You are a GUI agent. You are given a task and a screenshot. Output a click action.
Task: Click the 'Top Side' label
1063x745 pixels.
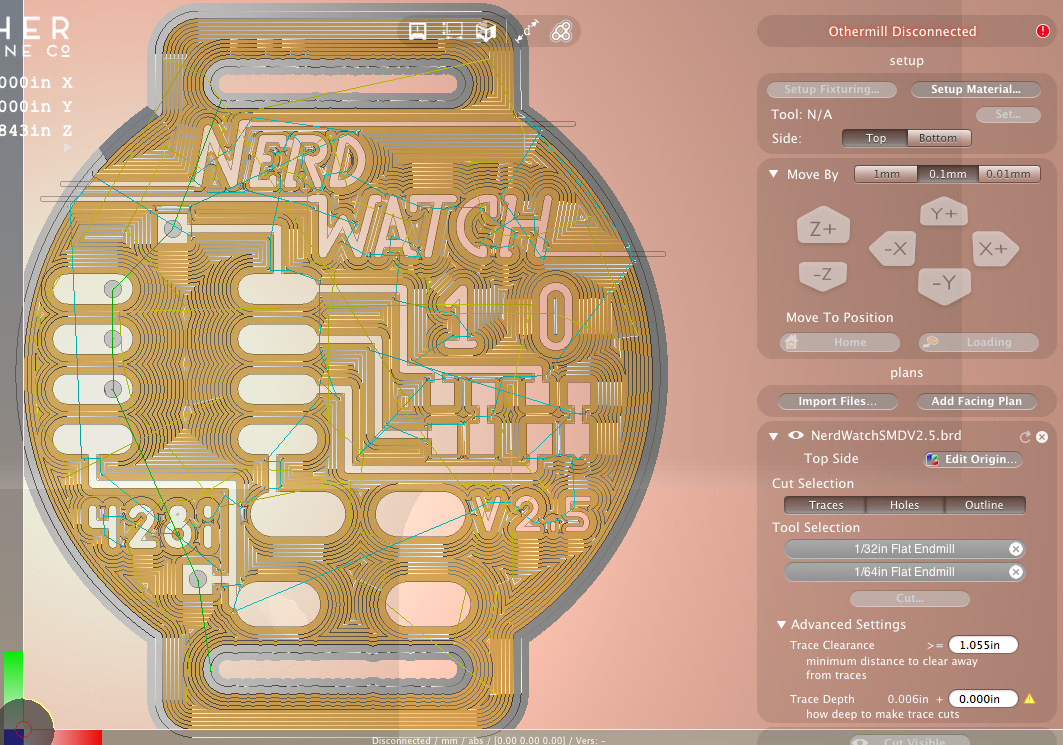pos(831,459)
